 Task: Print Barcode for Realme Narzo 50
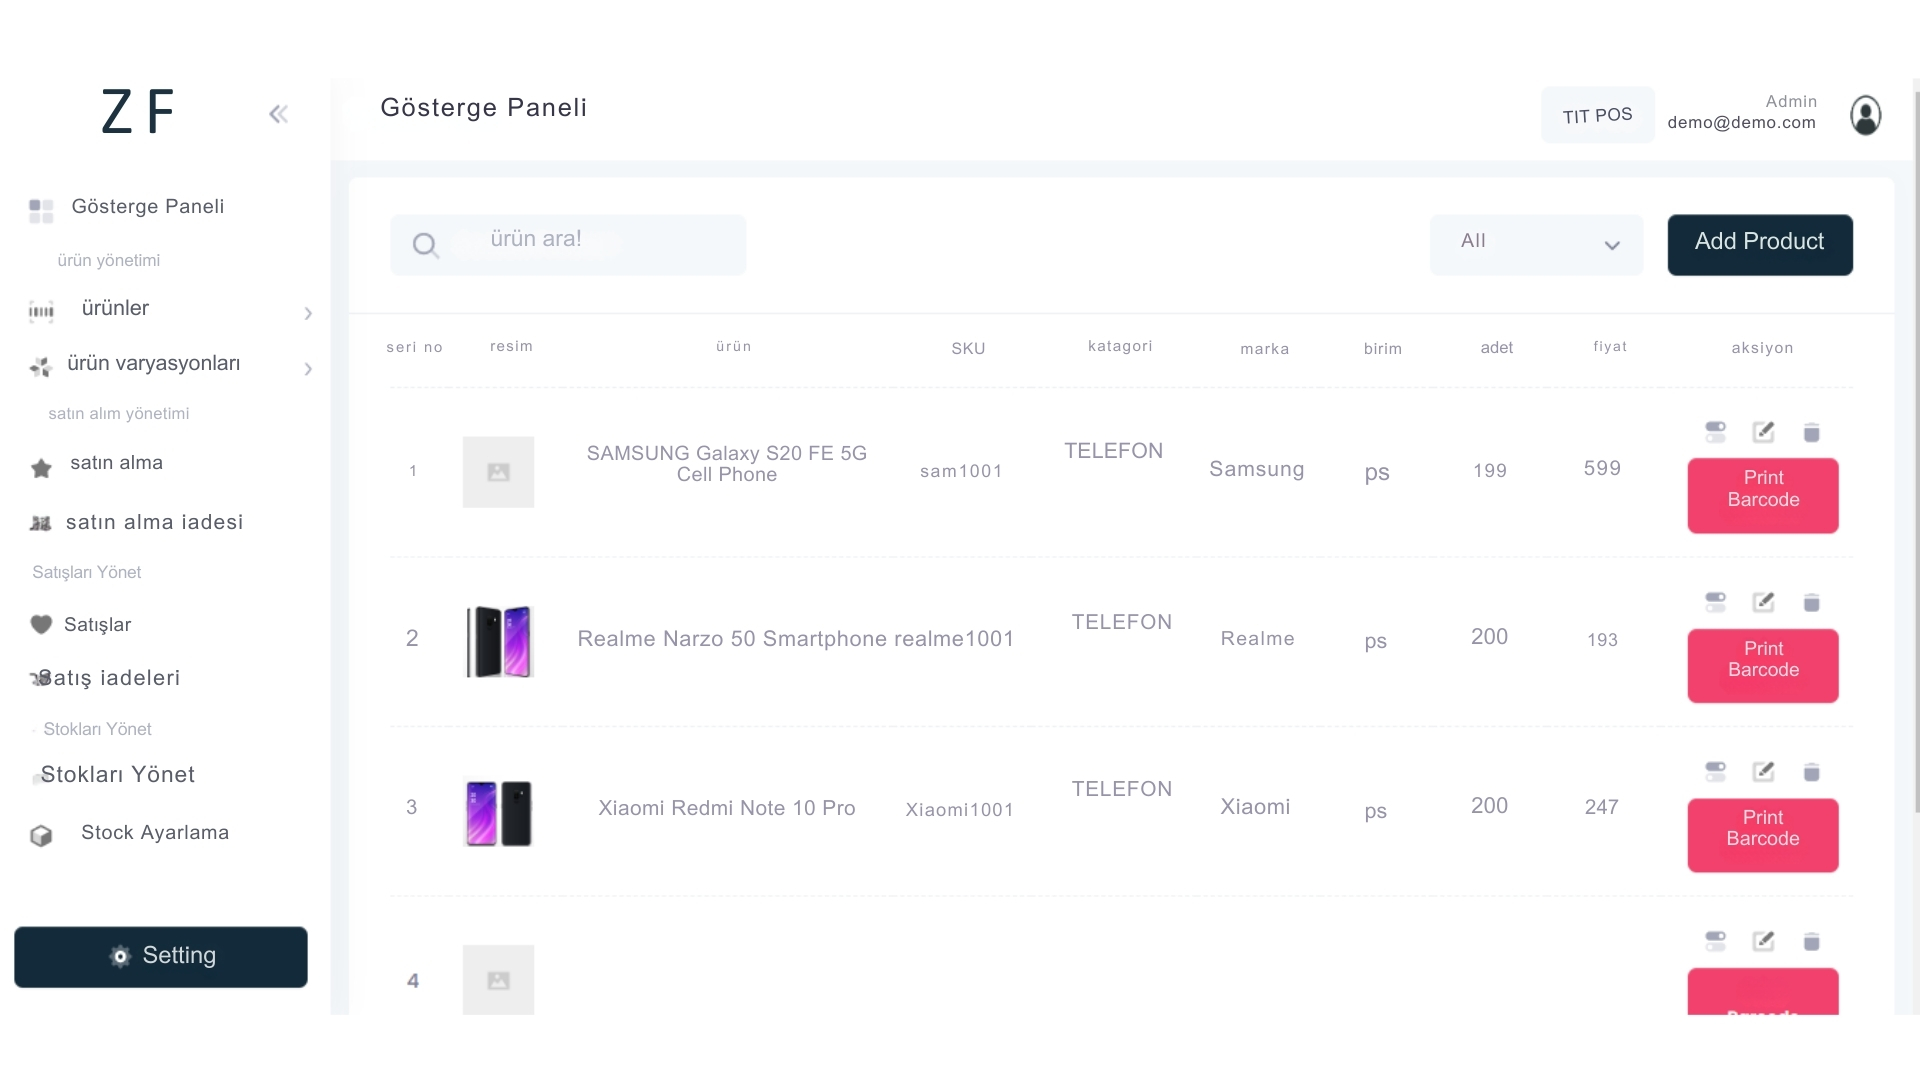[1763, 666]
